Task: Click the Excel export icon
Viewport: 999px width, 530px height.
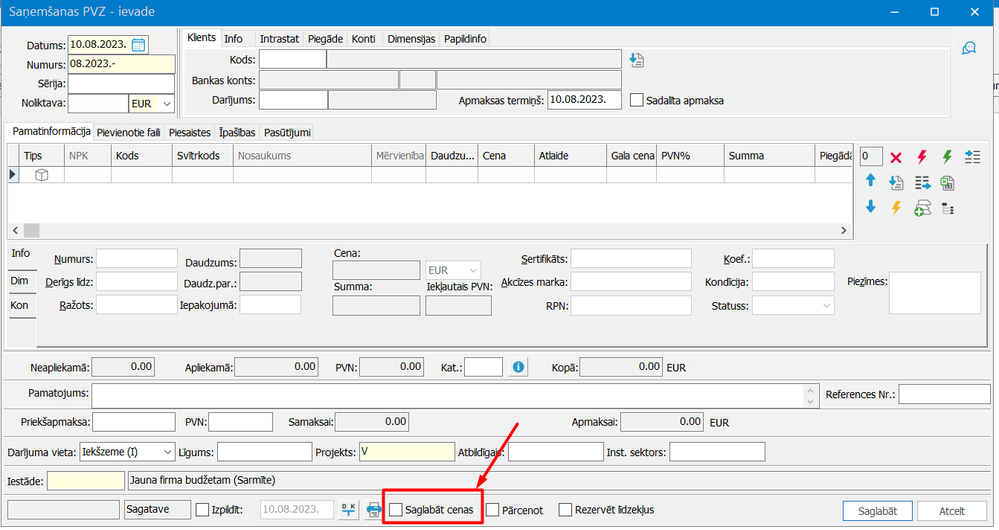Action: pos(947,182)
